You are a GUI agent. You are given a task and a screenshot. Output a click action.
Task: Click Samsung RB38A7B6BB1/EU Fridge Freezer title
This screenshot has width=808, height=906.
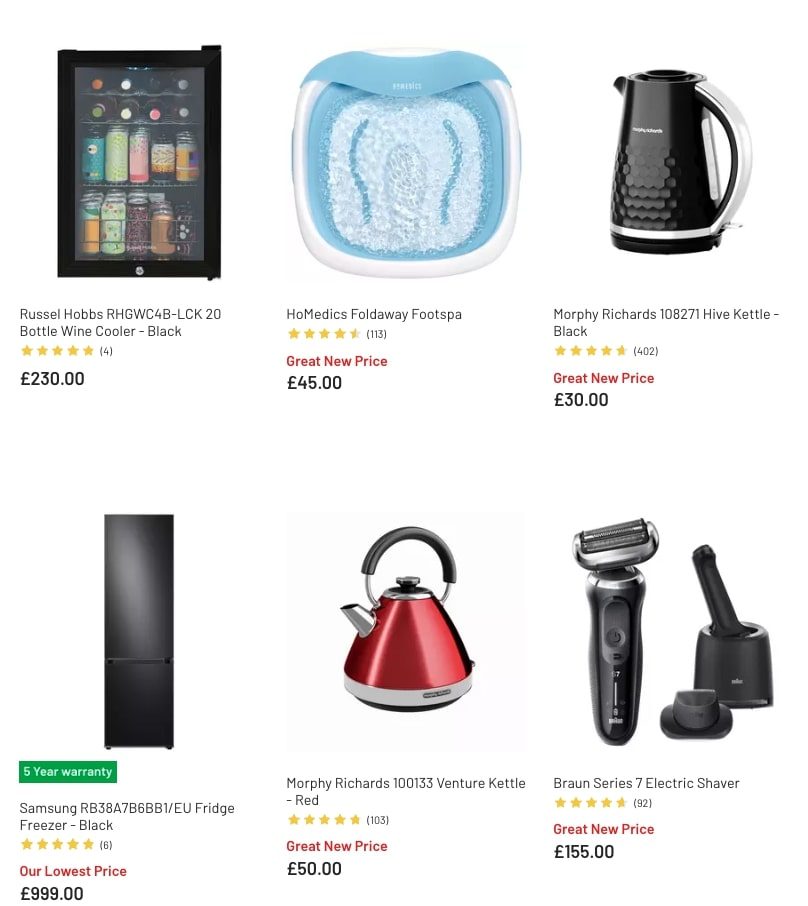pyautogui.click(x=127, y=816)
